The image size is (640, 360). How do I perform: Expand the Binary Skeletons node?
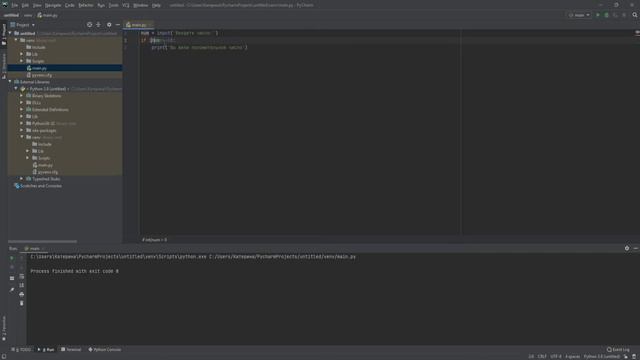(x=22, y=96)
